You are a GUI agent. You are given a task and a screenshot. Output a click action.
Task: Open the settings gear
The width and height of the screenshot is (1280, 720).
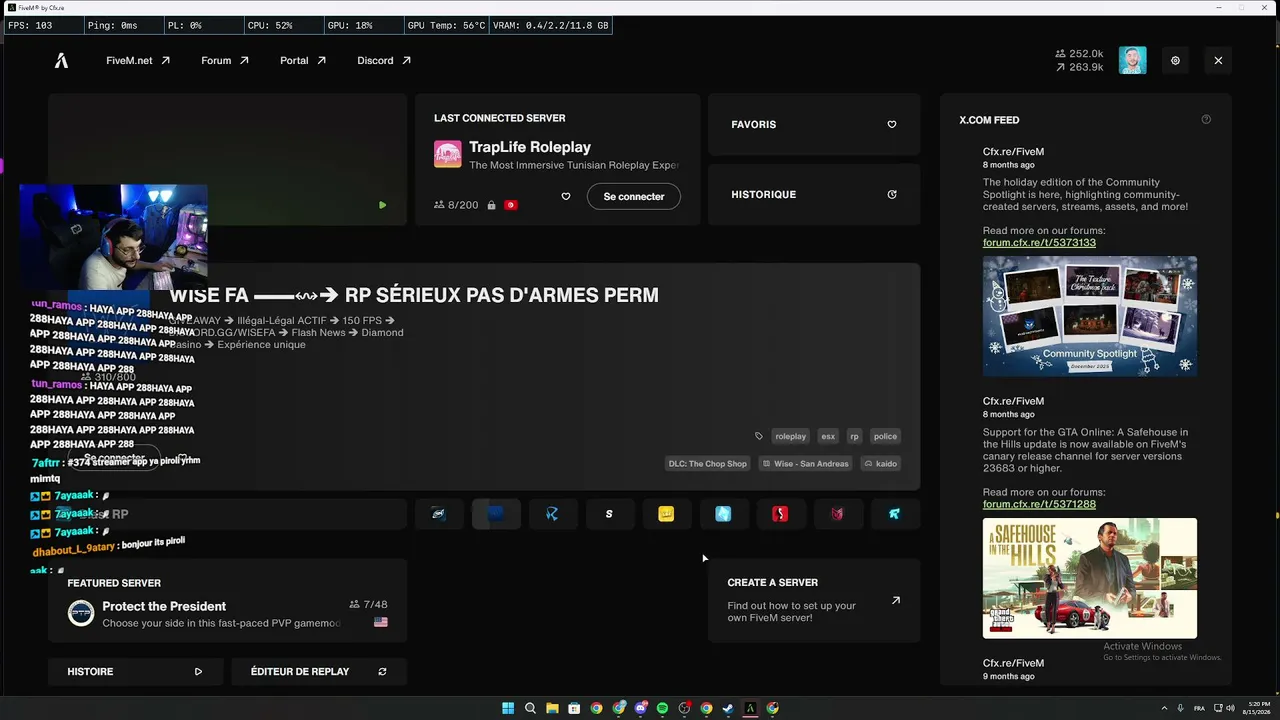click(1175, 61)
